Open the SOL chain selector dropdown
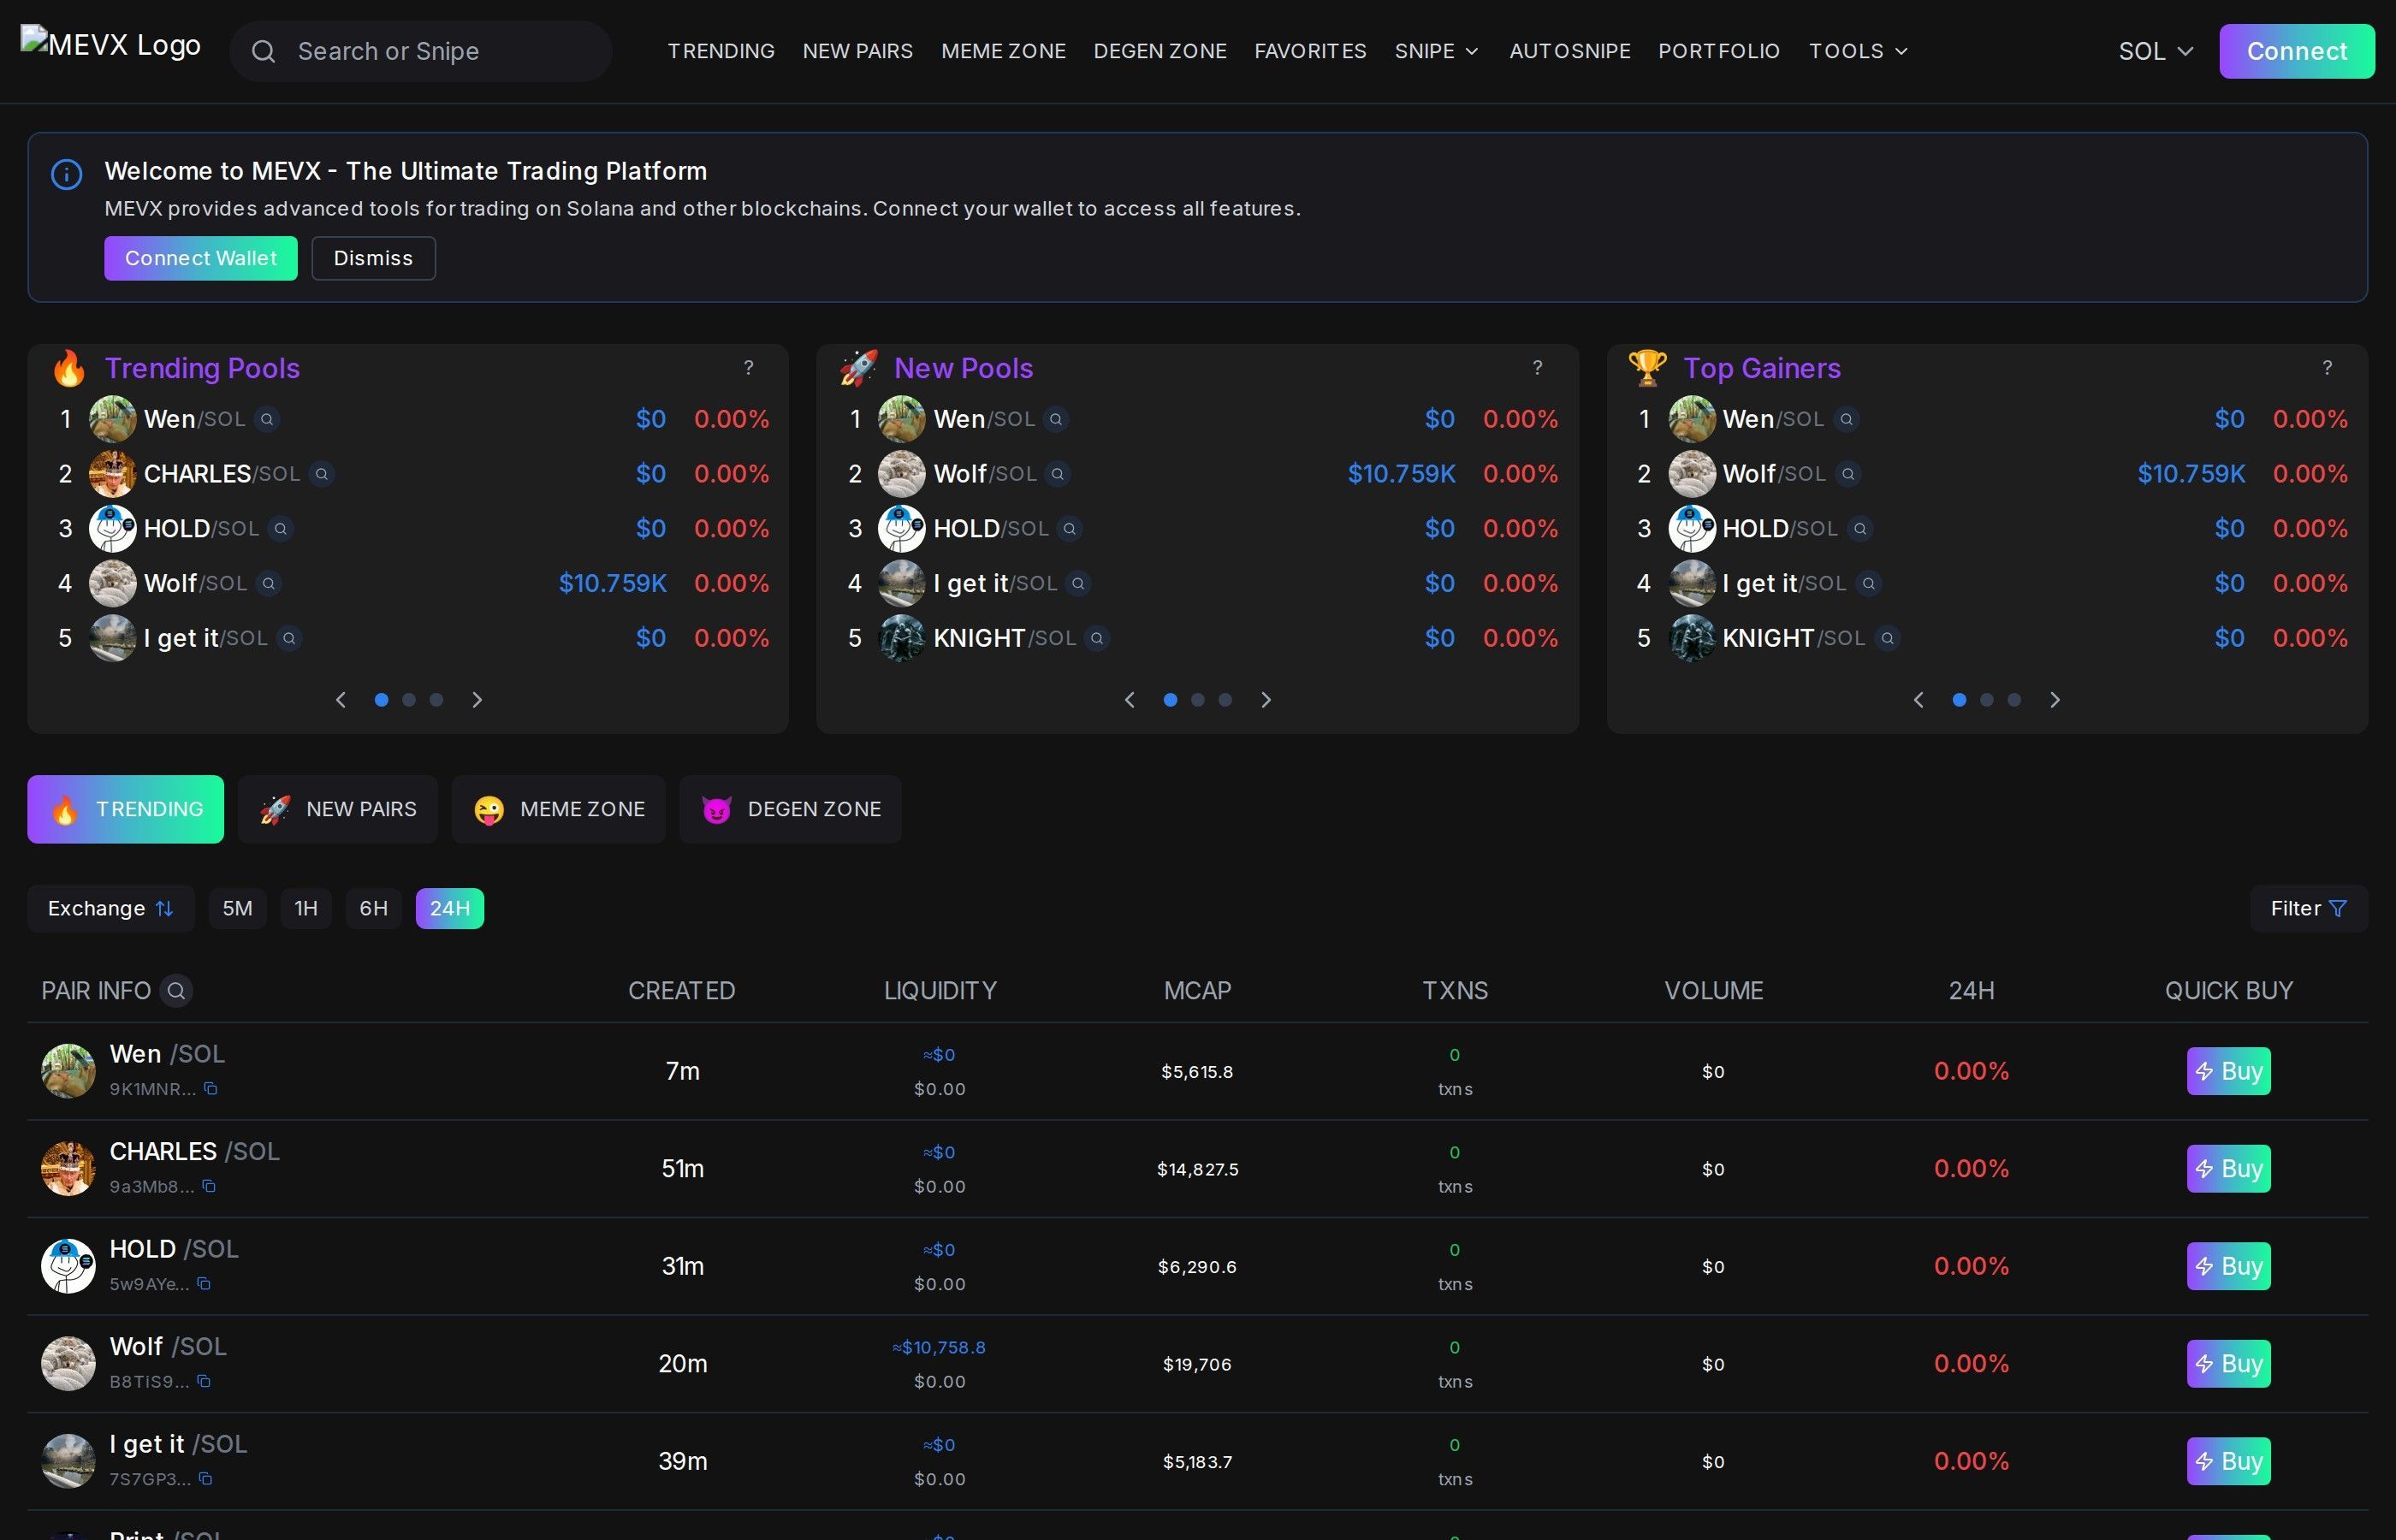 (x=2154, y=51)
